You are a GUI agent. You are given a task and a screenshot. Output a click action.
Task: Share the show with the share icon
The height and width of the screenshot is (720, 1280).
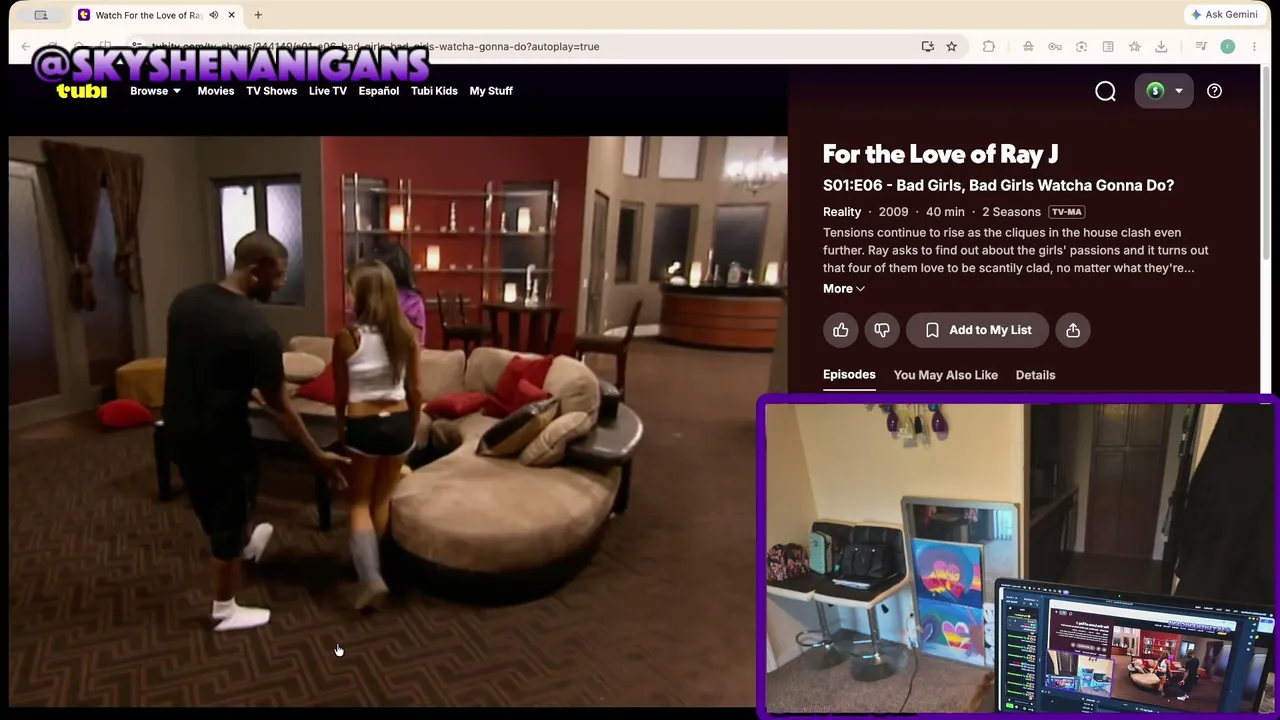coord(1073,330)
